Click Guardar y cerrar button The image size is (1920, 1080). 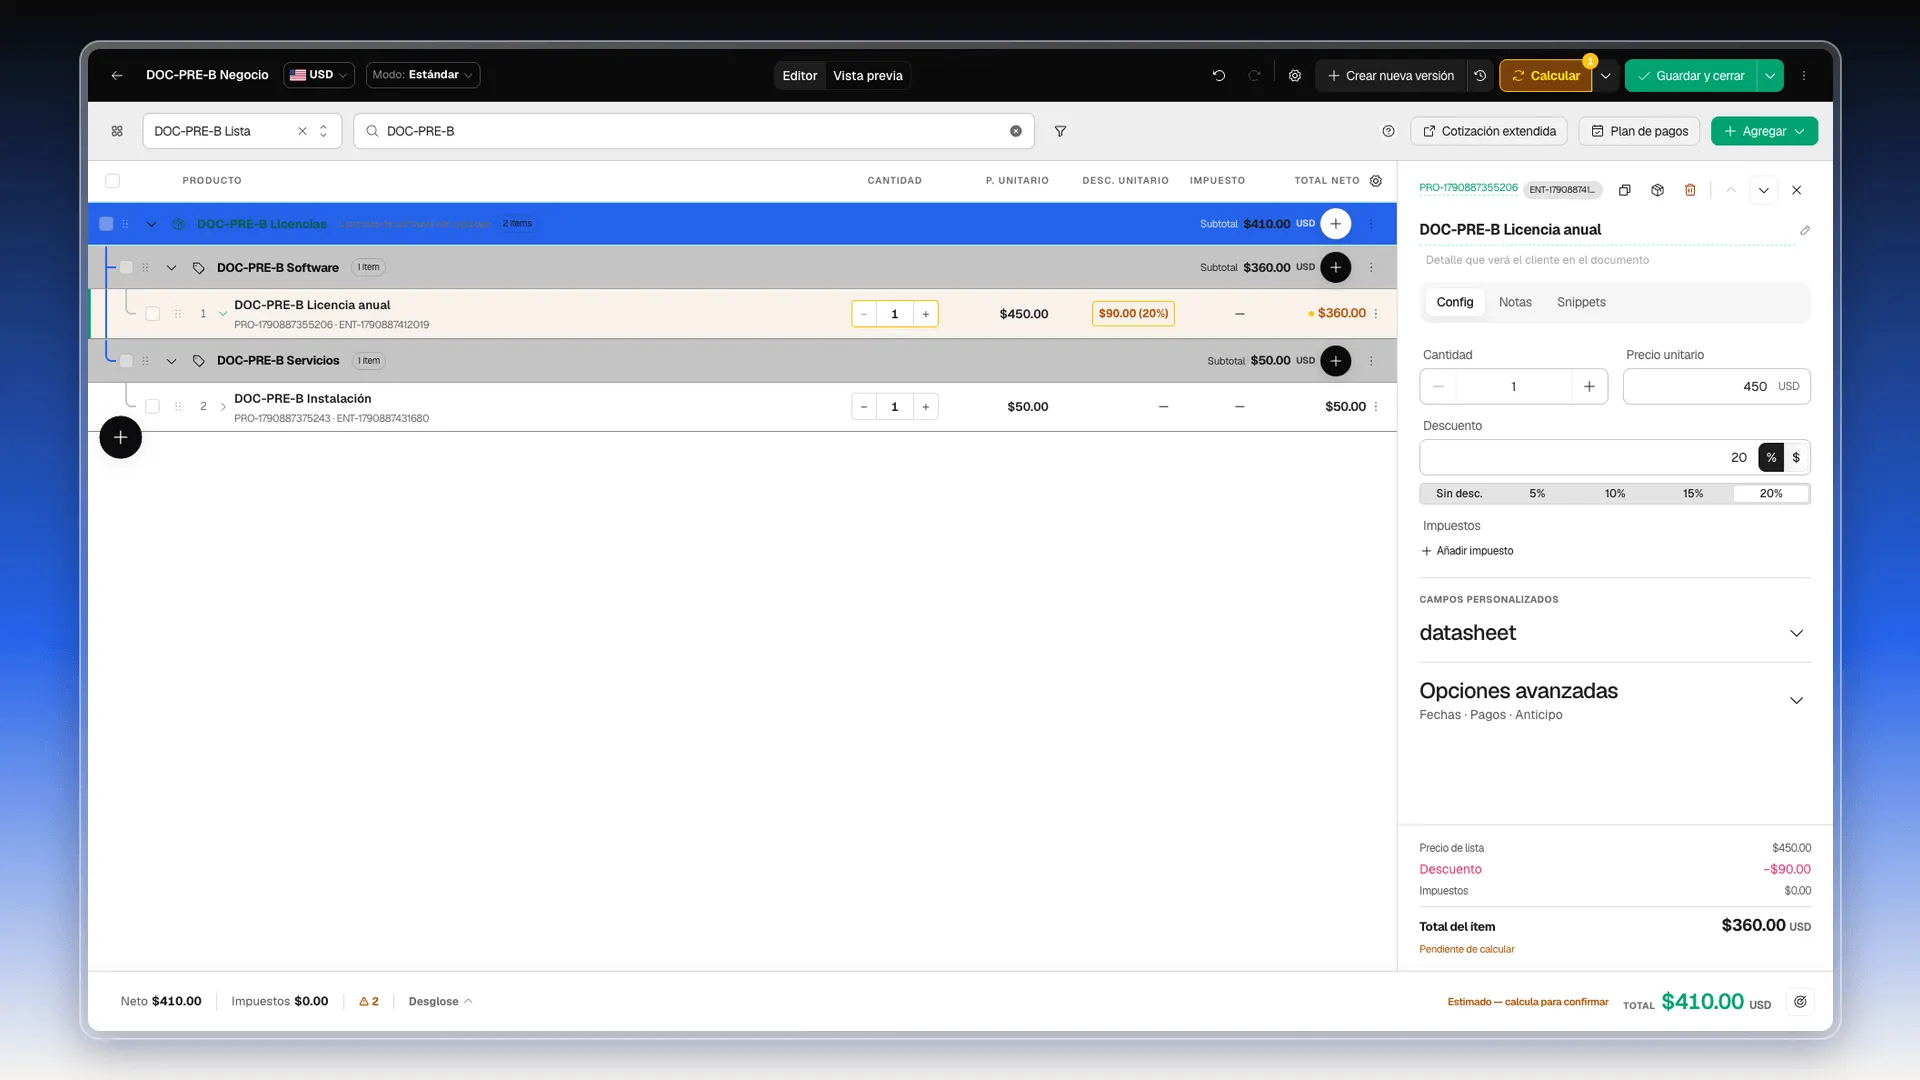pyautogui.click(x=1691, y=76)
